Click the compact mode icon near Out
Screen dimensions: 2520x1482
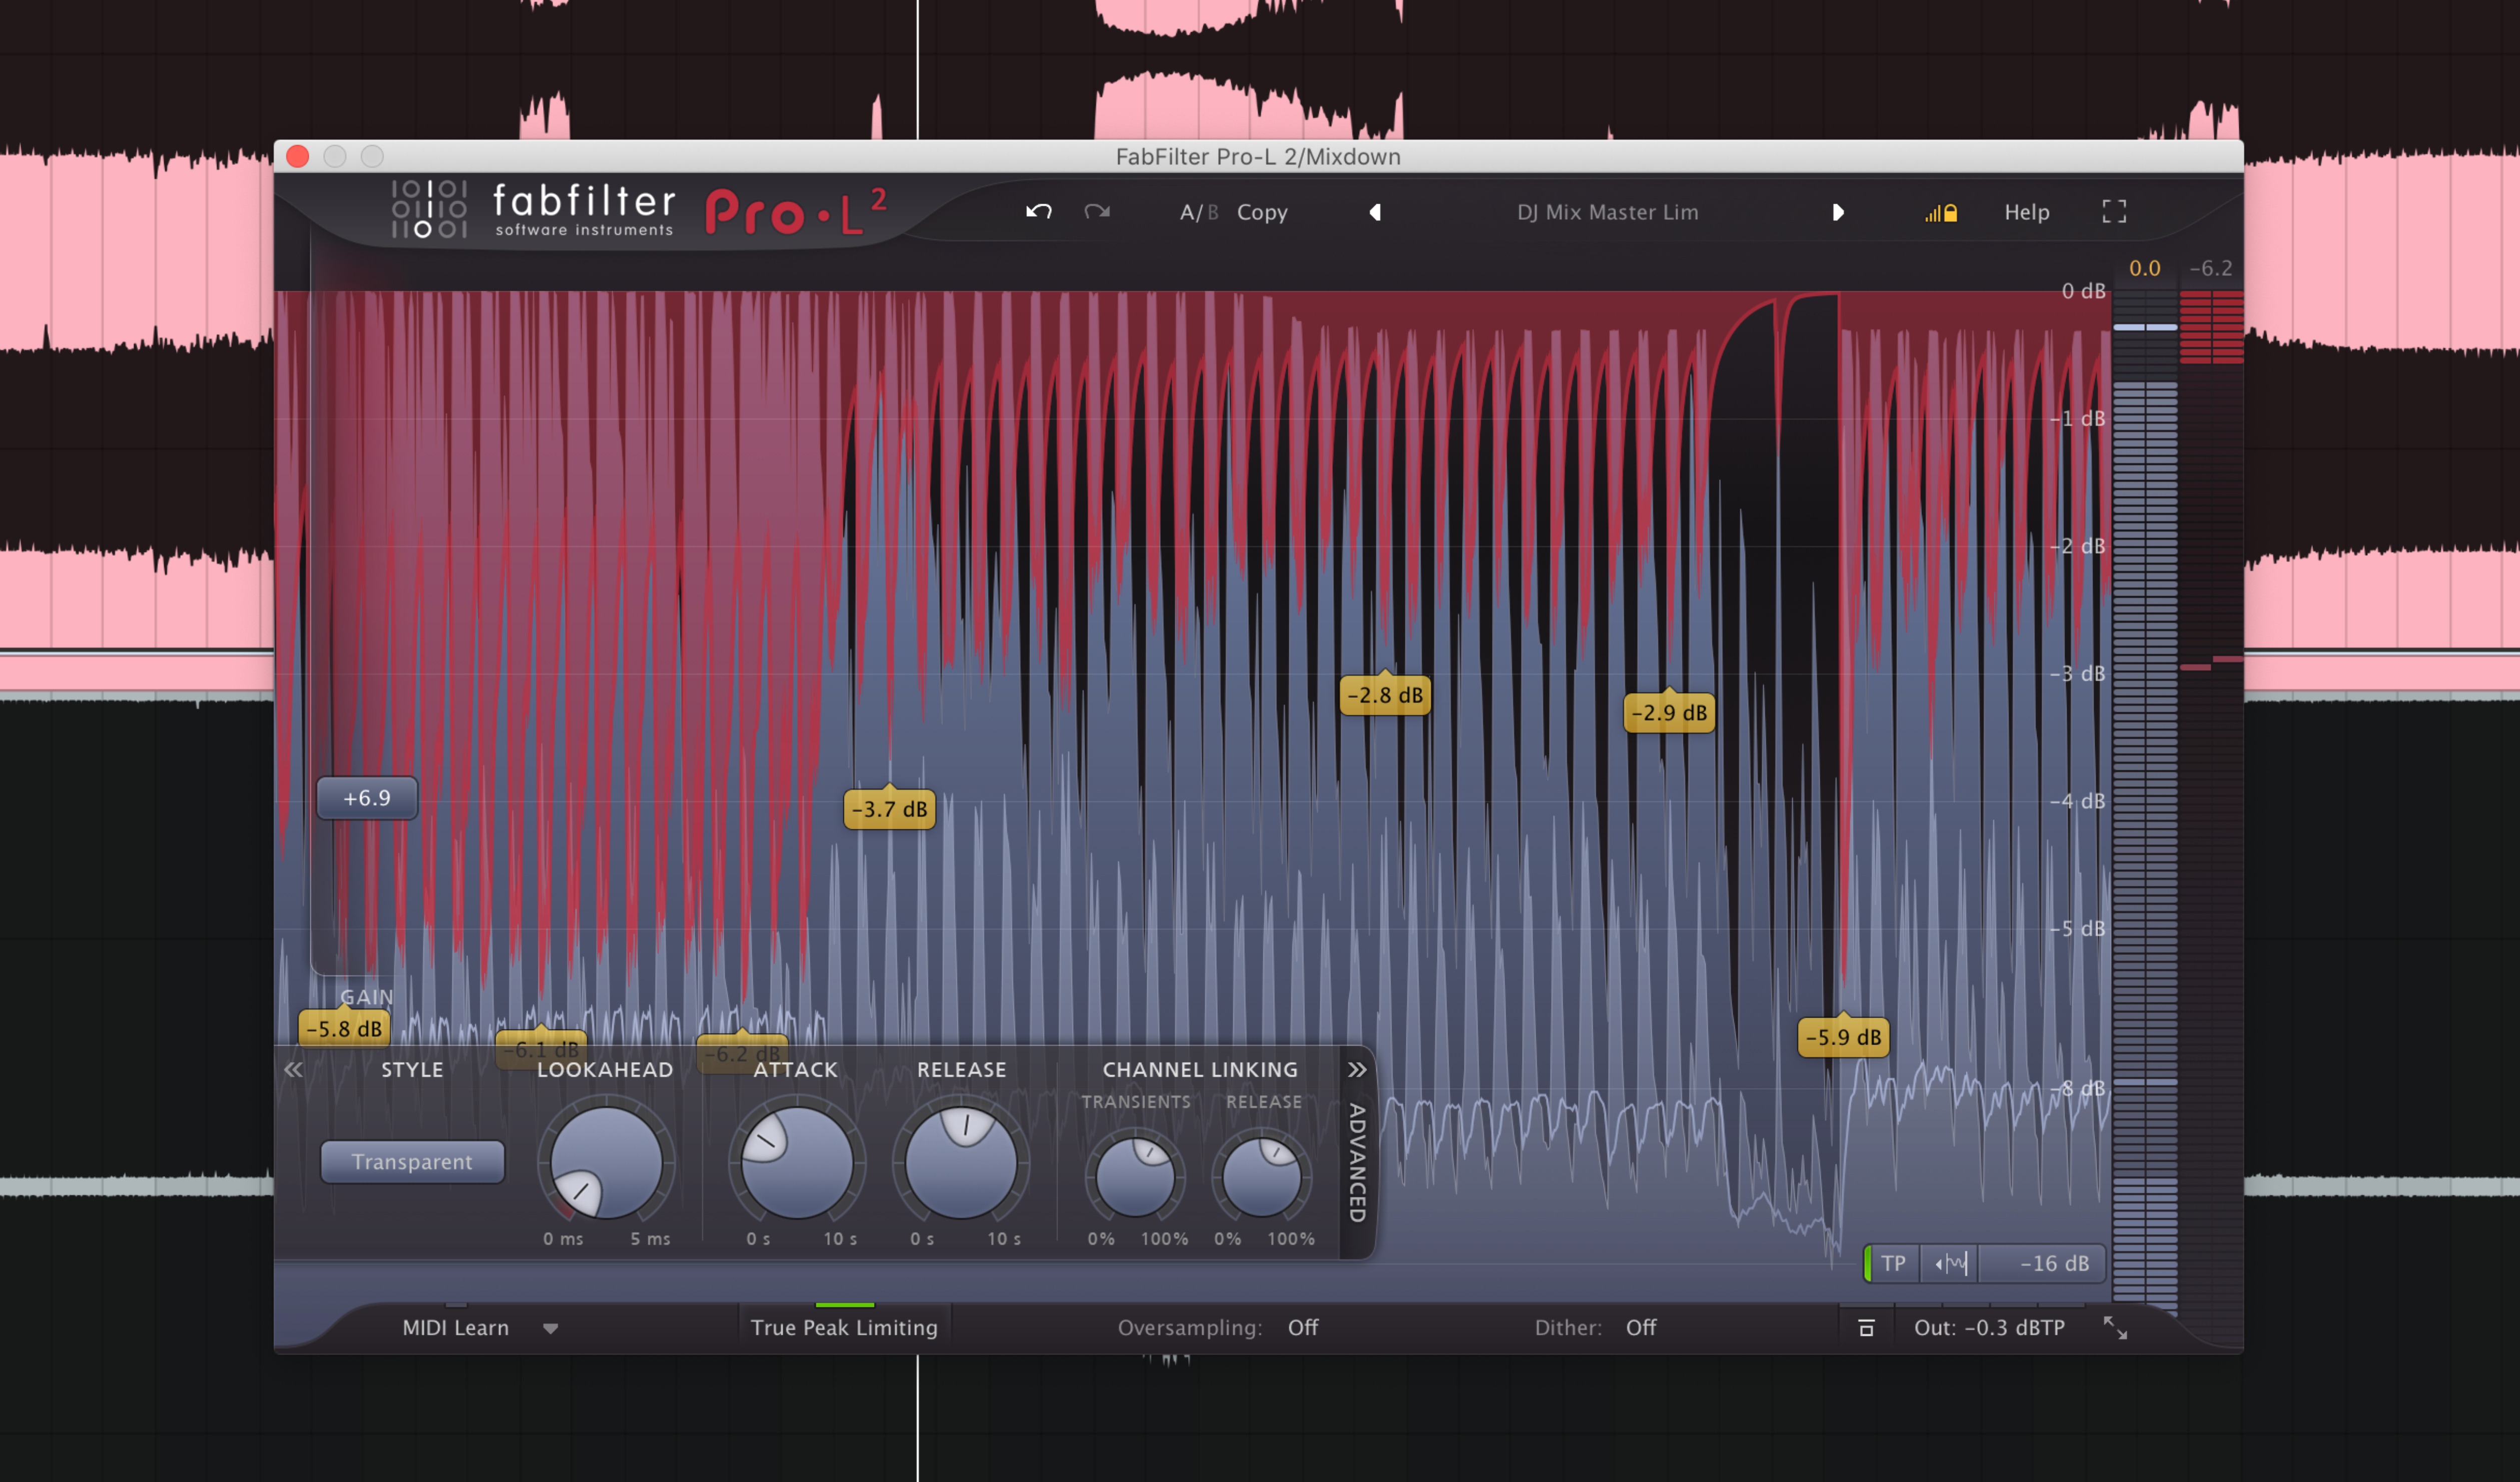click(x=1865, y=1328)
